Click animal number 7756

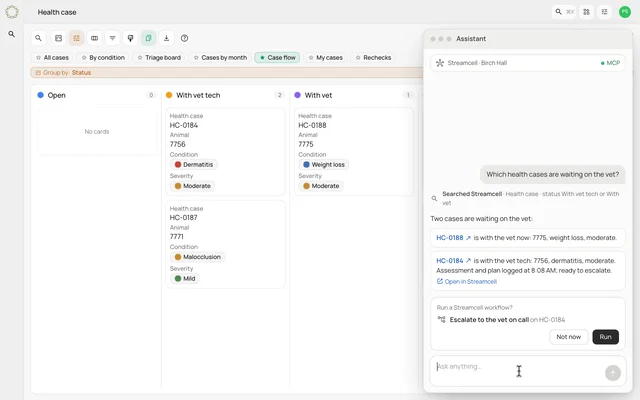tap(178, 144)
